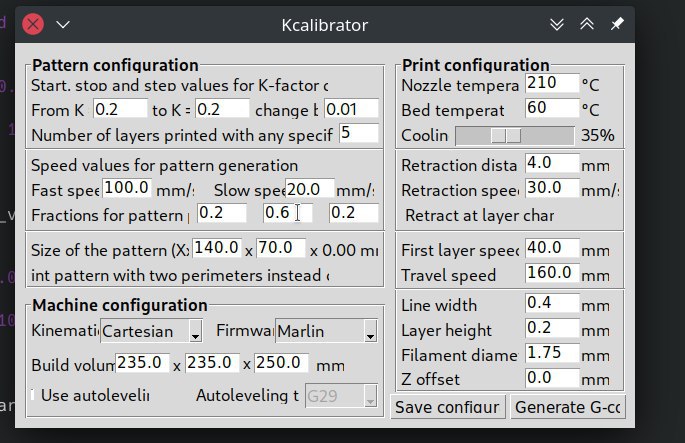Viewport: 685px width, 443px height.
Task: Click the double up-arrow title bar icon
Action: coord(587,24)
